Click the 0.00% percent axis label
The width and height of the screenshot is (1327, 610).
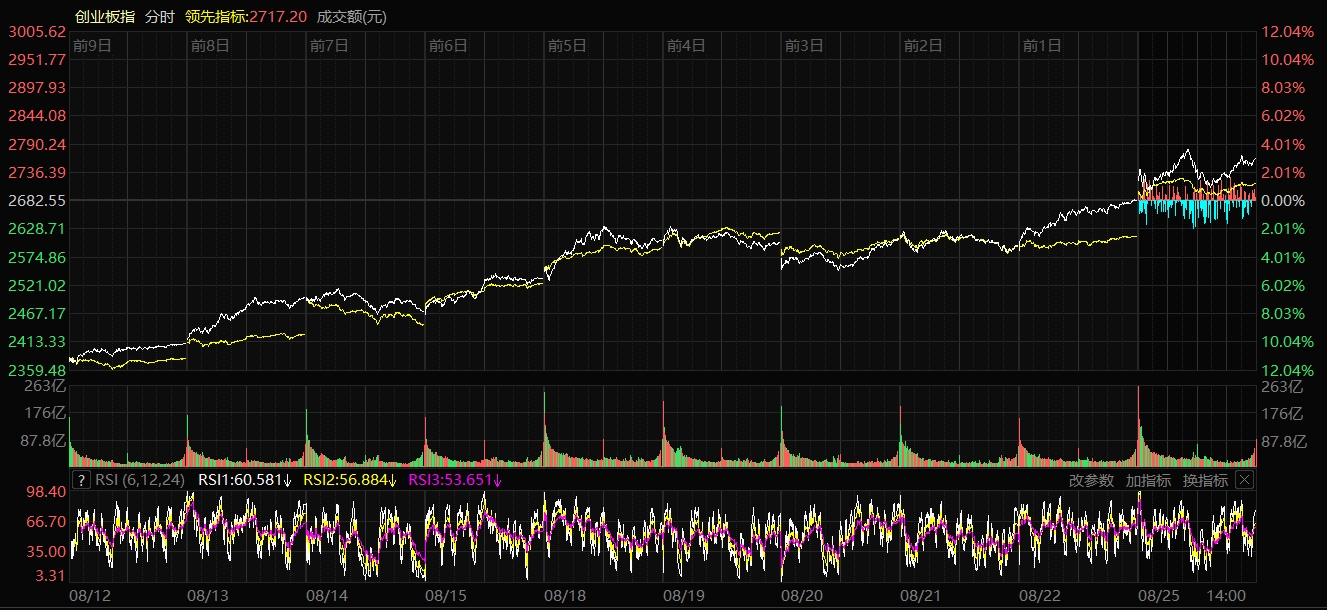tap(1283, 201)
